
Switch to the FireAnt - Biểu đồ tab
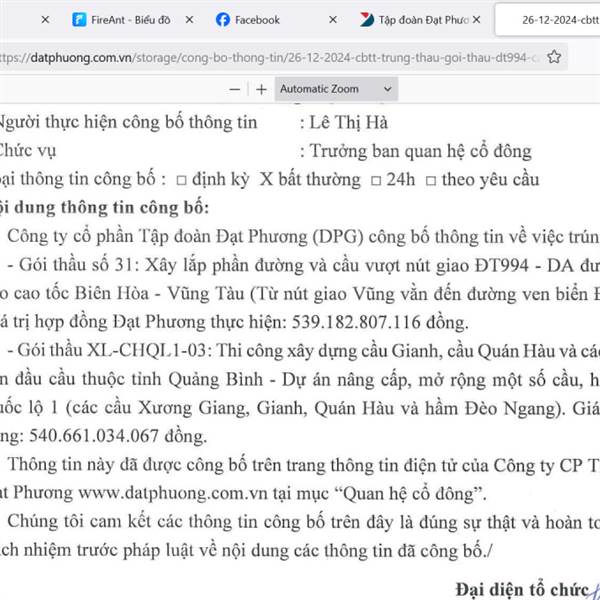(x=130, y=20)
